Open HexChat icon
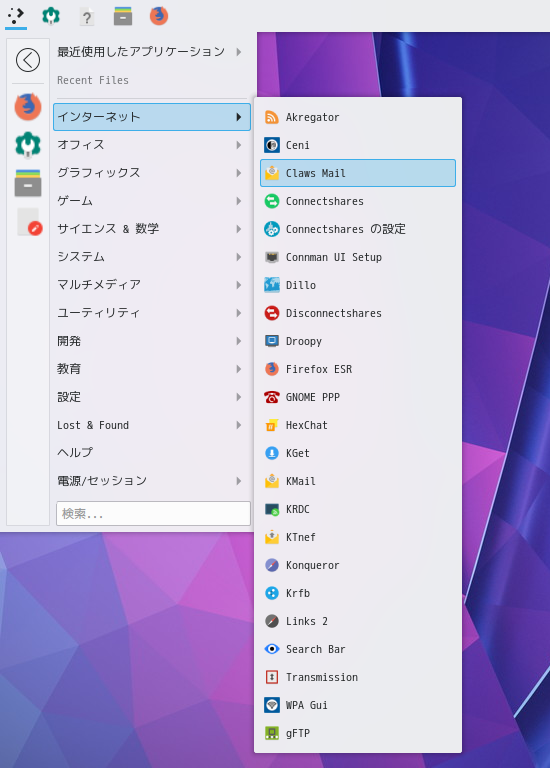 pyautogui.click(x=272, y=425)
